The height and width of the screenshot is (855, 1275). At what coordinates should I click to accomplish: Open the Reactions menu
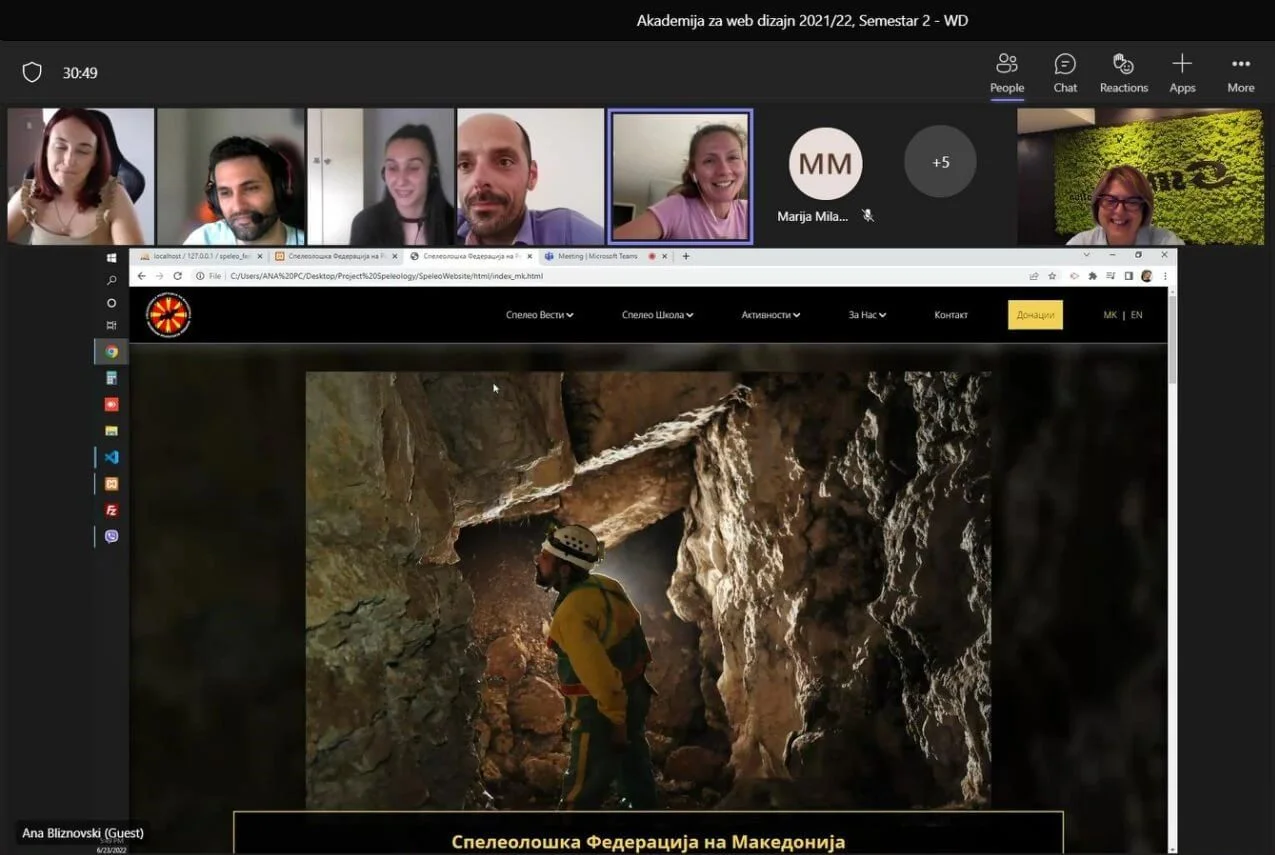click(x=1123, y=73)
